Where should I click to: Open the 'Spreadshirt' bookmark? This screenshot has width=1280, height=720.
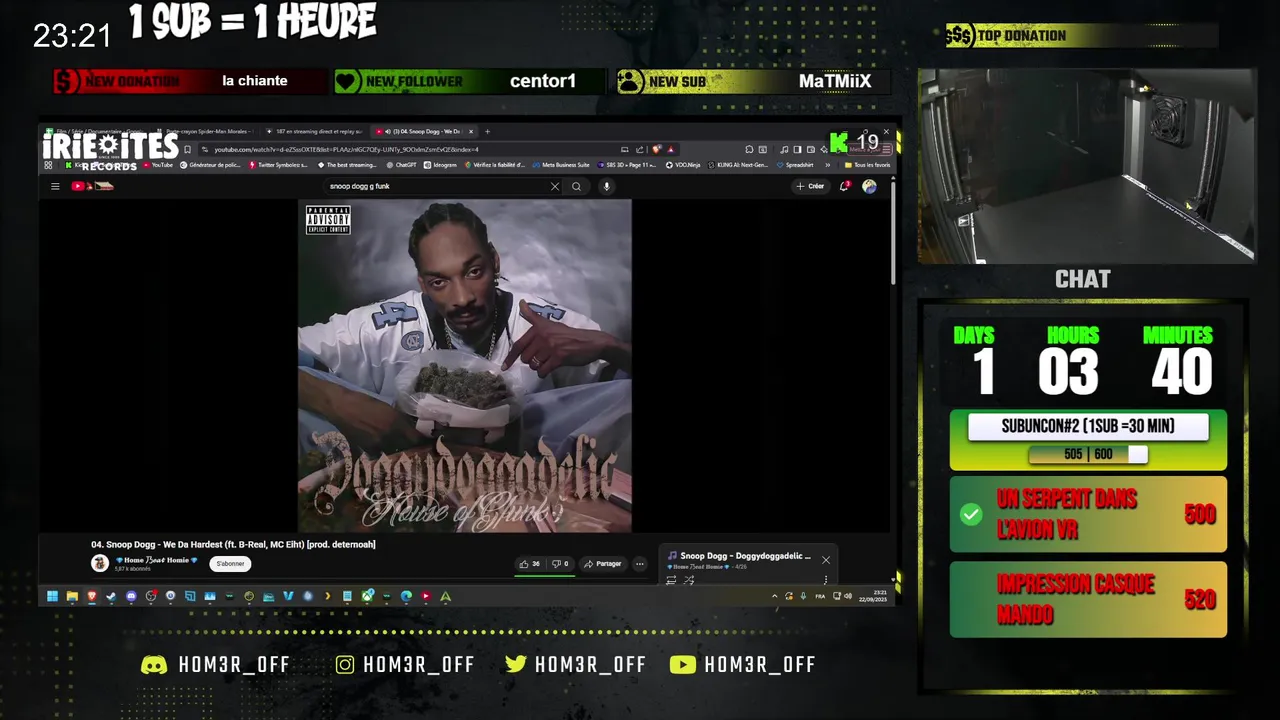pos(795,165)
